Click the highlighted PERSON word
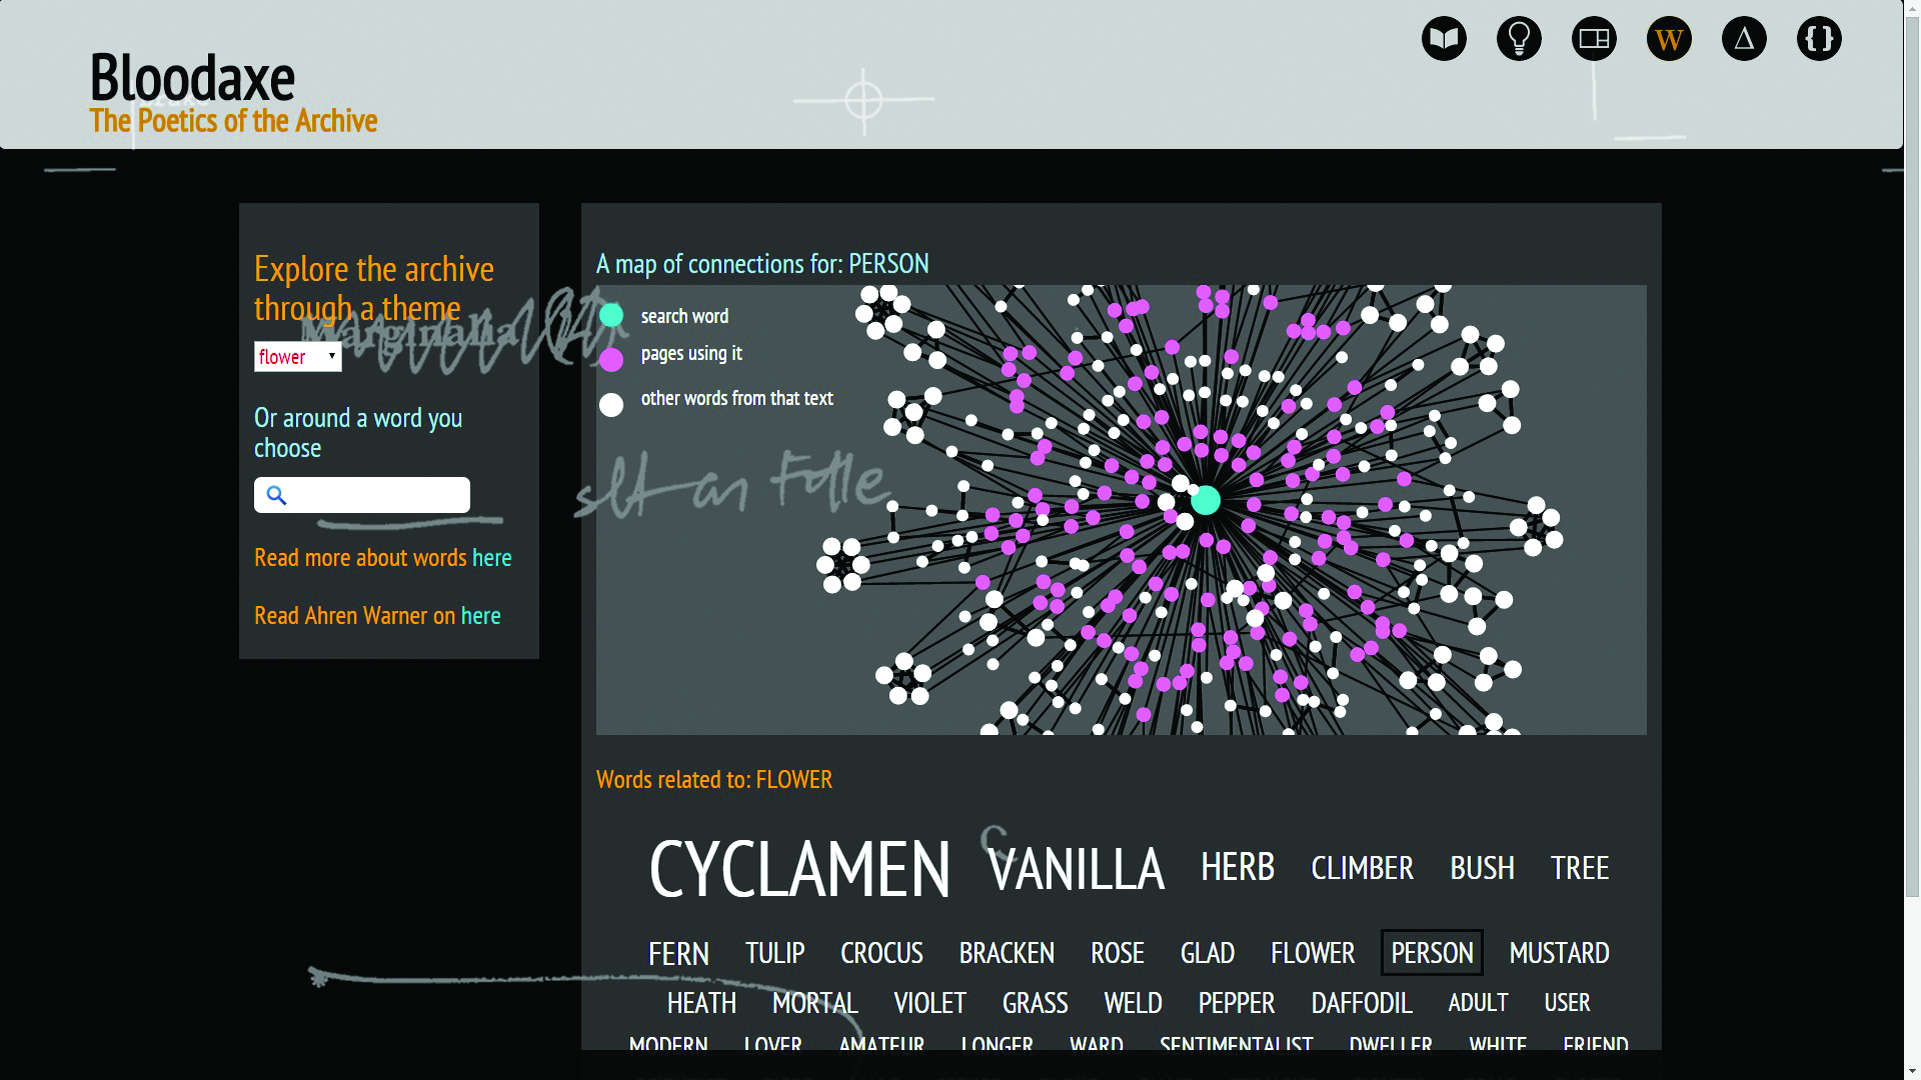This screenshot has height=1080, width=1921. click(x=1431, y=953)
